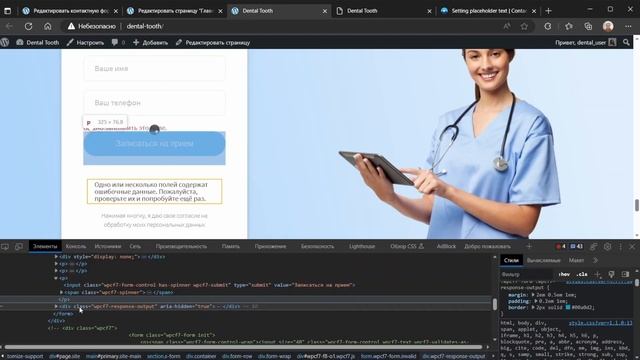
Task: Open browser settings and more menu
Action: coord(628,26)
